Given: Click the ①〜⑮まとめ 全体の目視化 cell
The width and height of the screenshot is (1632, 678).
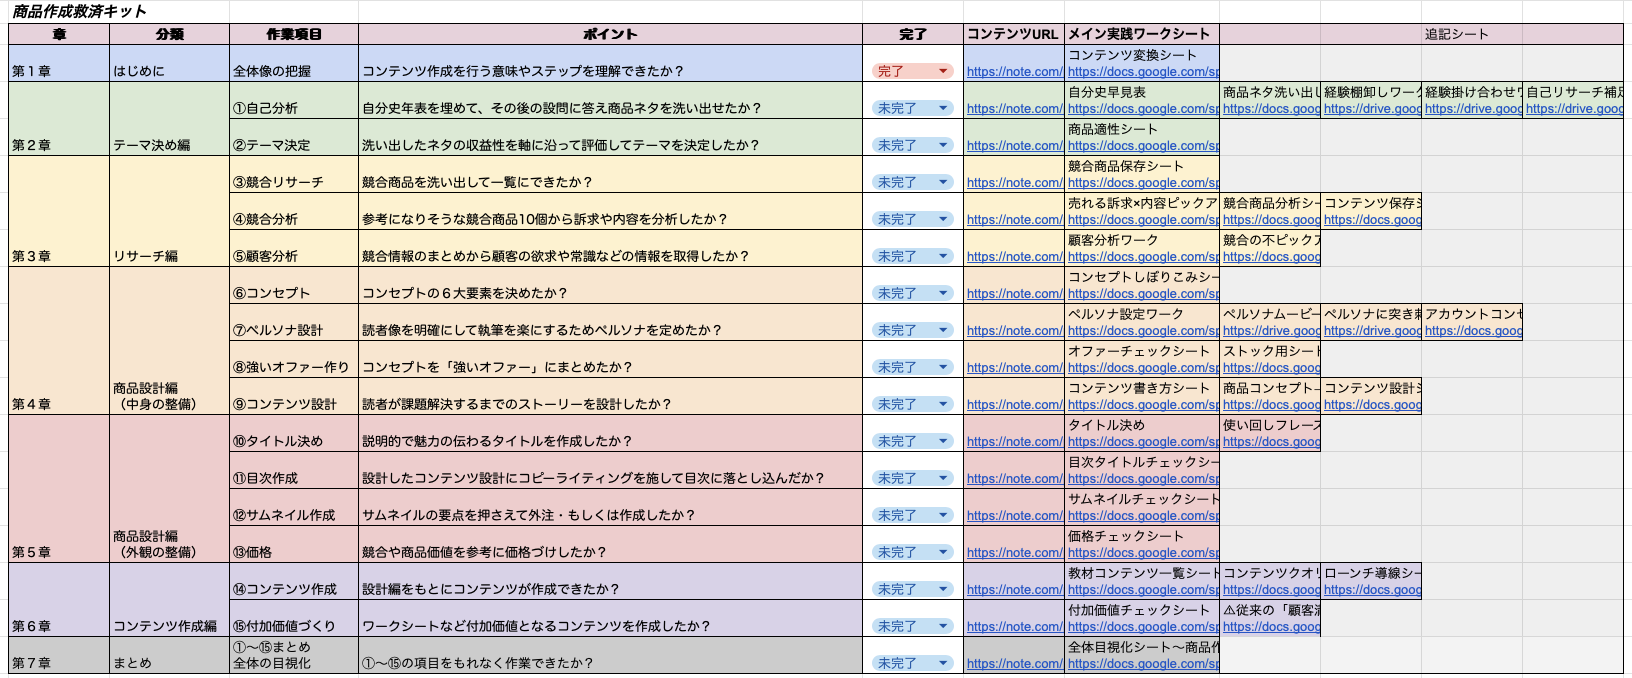Looking at the screenshot, I should point(294,655).
